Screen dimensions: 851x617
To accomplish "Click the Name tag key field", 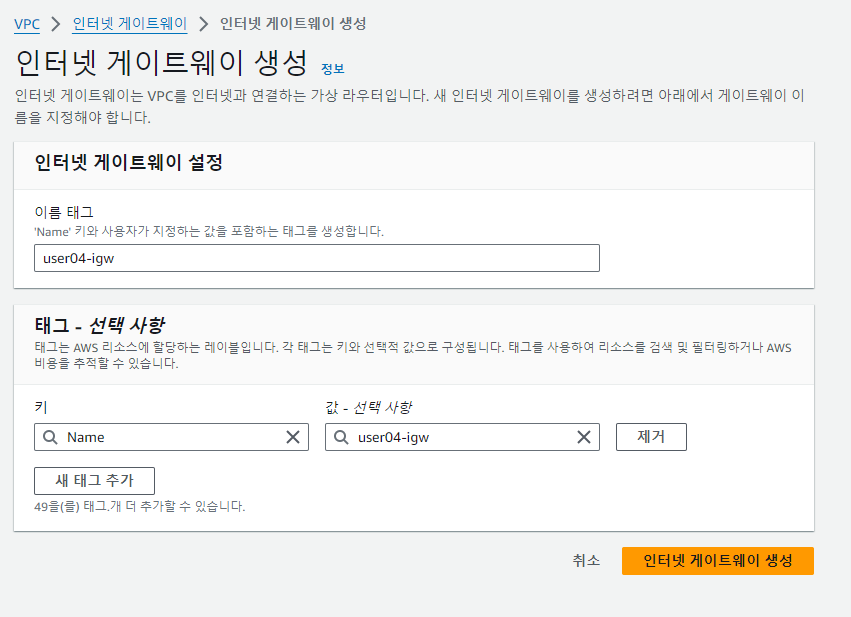I will 172,437.
